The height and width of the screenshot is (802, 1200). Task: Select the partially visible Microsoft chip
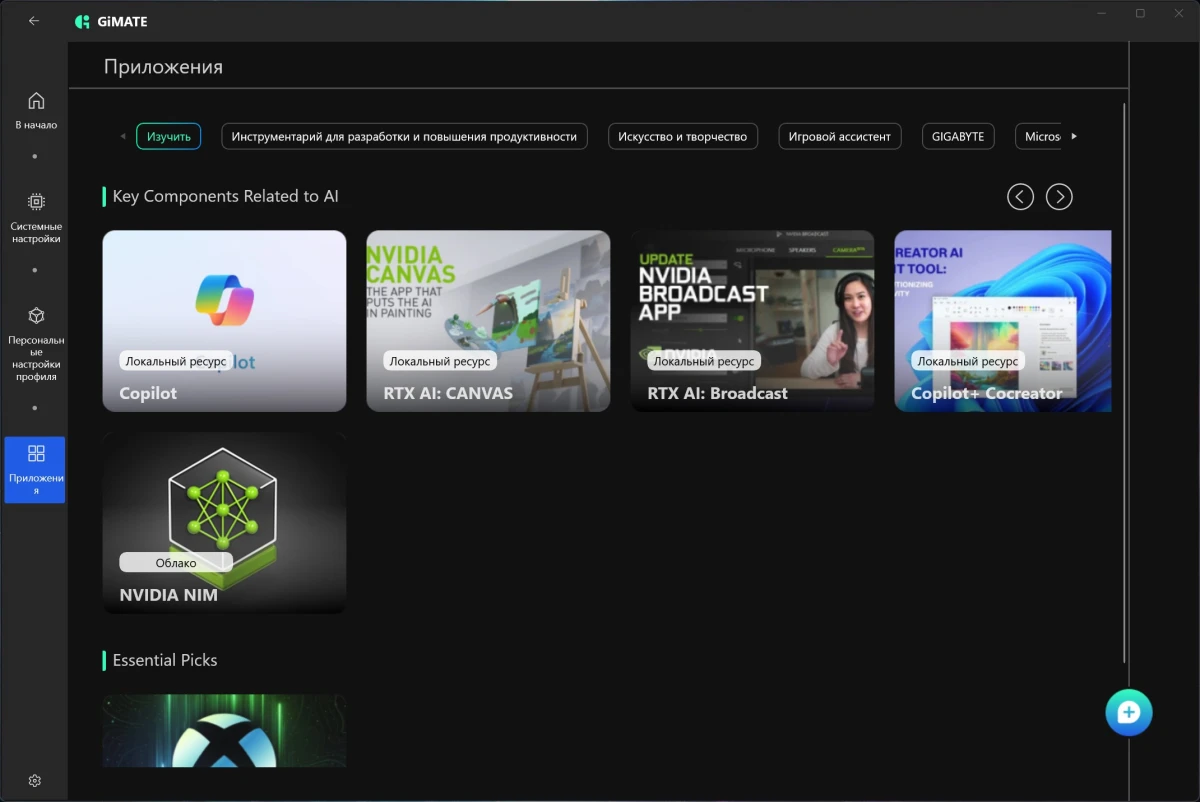click(x=1039, y=136)
